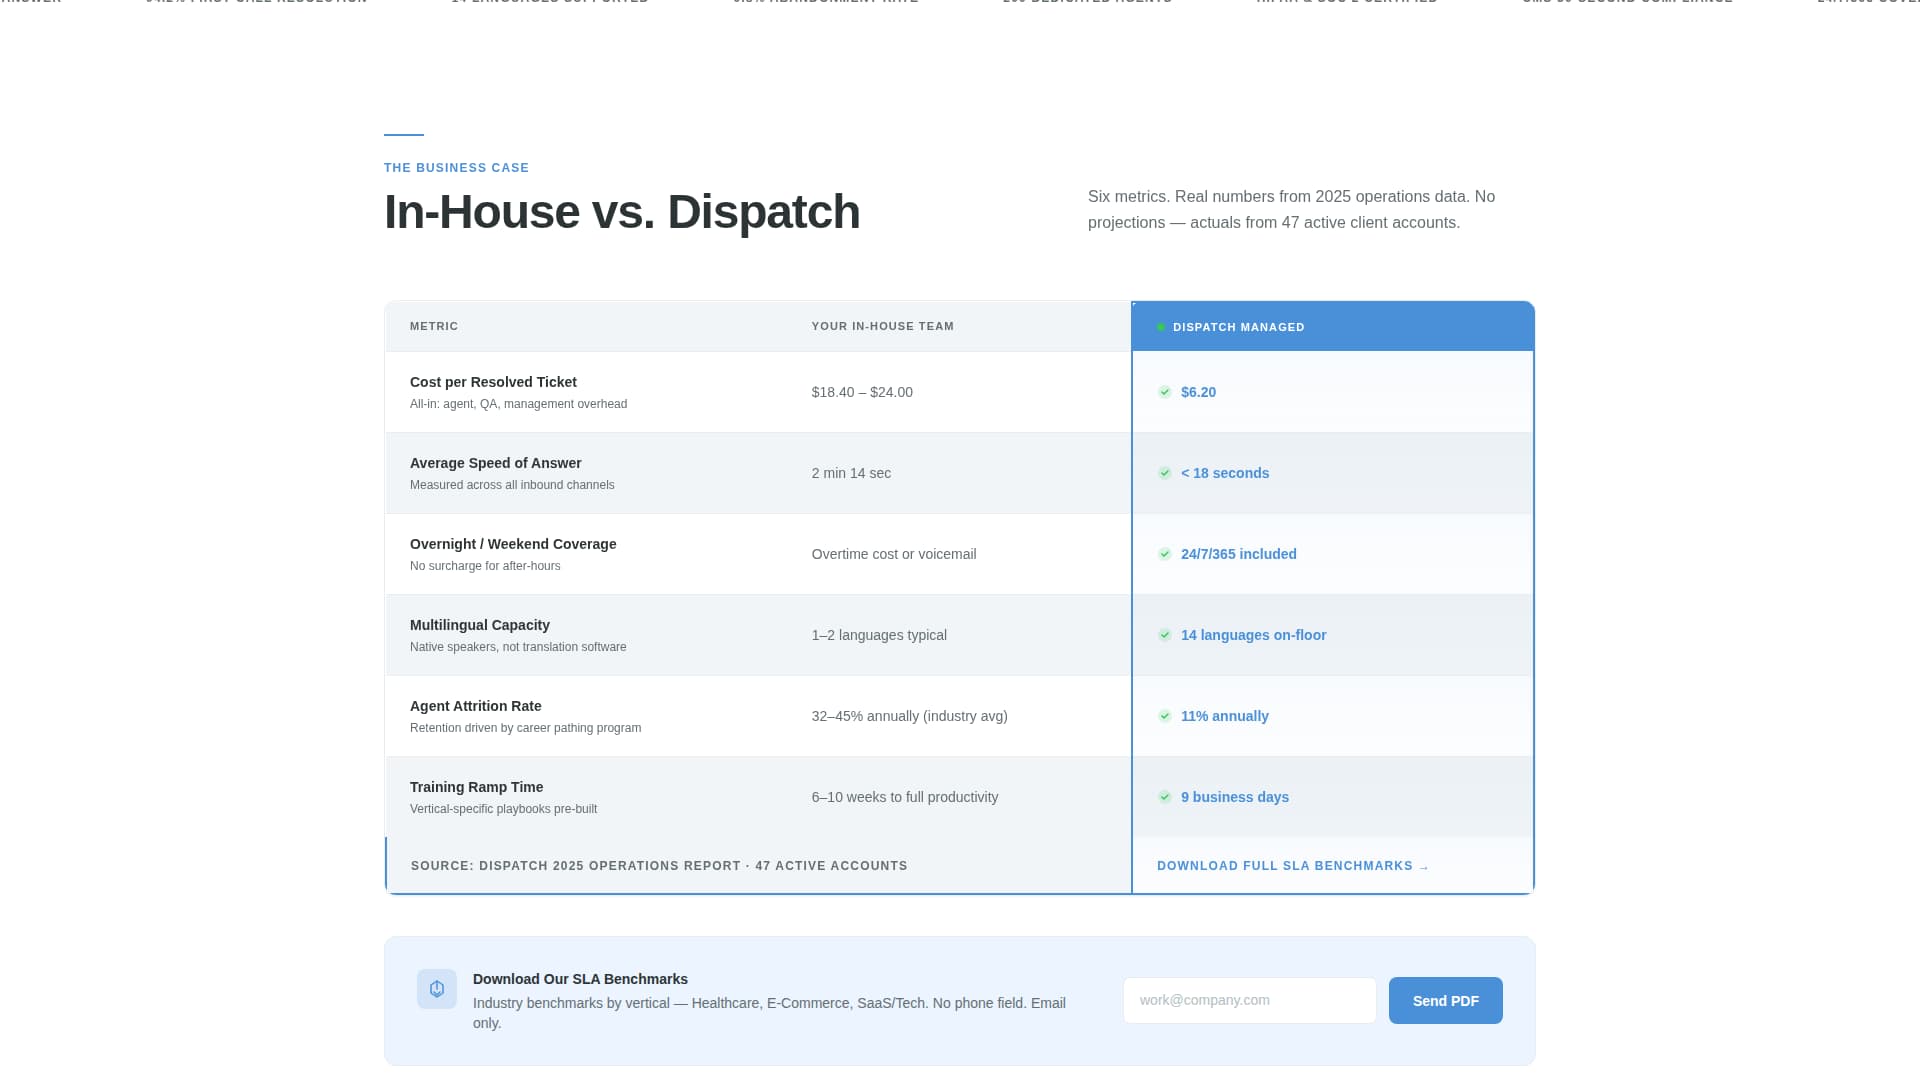Viewport: 1920px width, 1080px height.
Task: Select the Training Ramp Time label
Action: [x=476, y=787]
